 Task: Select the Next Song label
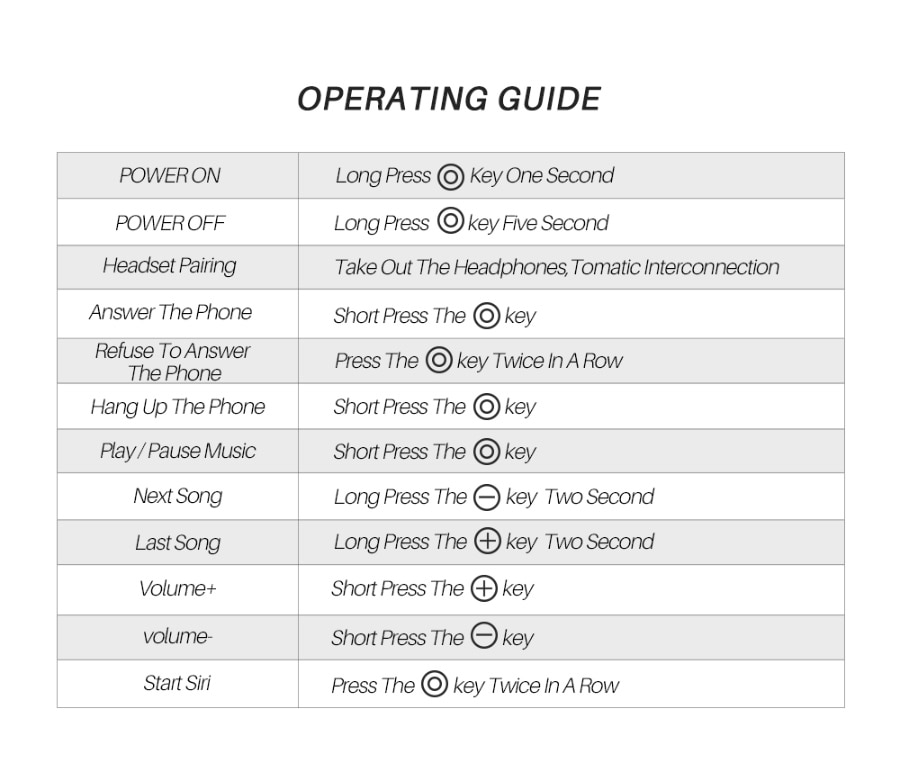[x=178, y=496]
